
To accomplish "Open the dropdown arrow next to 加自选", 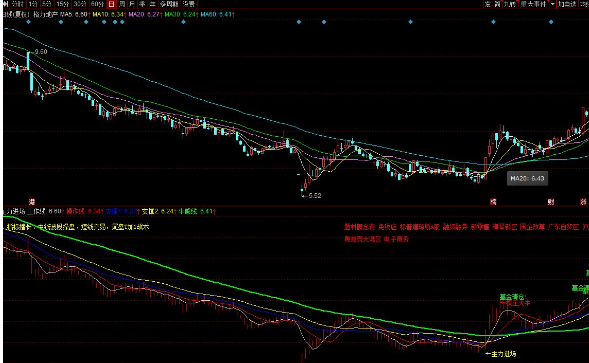I will click(x=553, y=4).
